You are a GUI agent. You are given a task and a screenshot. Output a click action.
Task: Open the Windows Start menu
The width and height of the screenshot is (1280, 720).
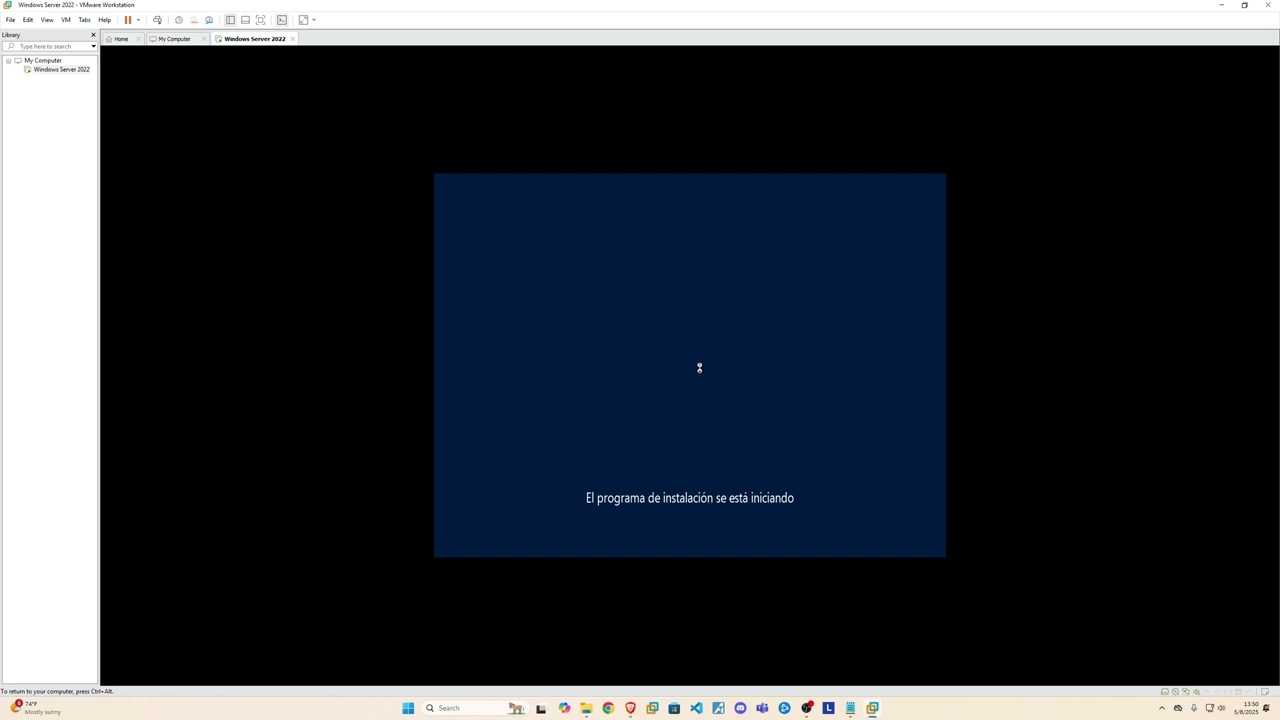click(x=408, y=708)
